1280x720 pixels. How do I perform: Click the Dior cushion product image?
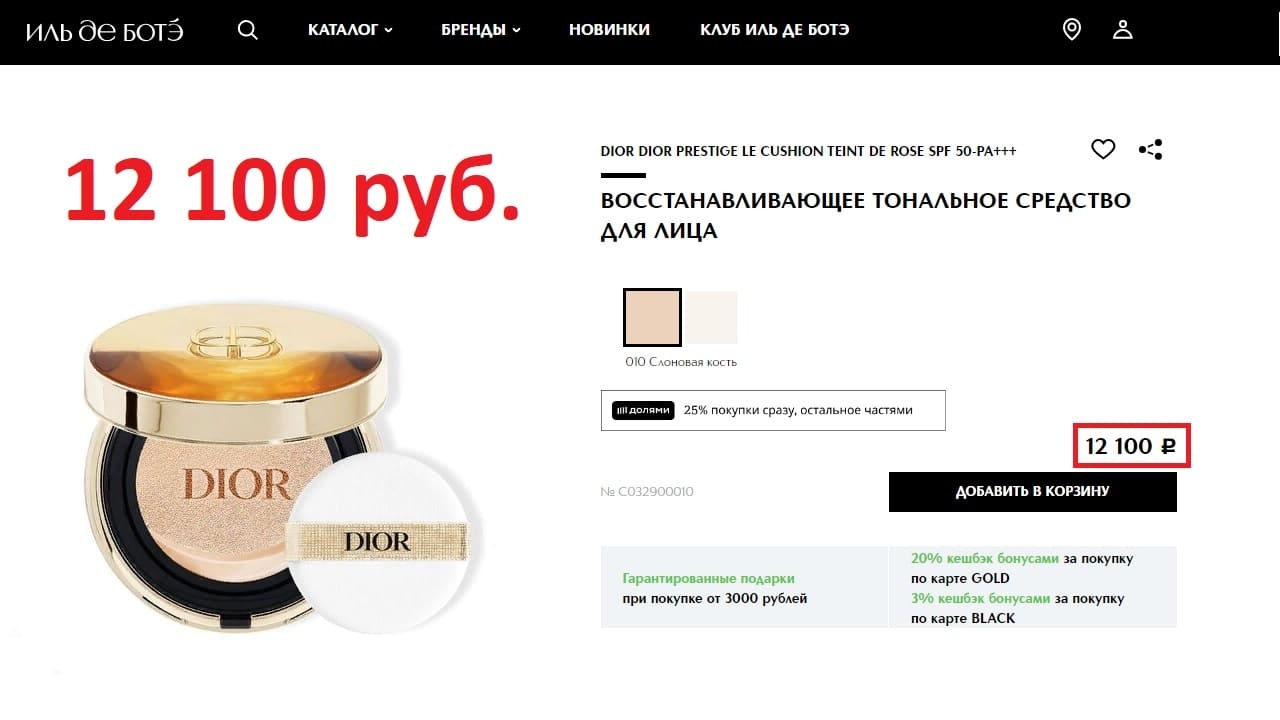click(x=283, y=470)
